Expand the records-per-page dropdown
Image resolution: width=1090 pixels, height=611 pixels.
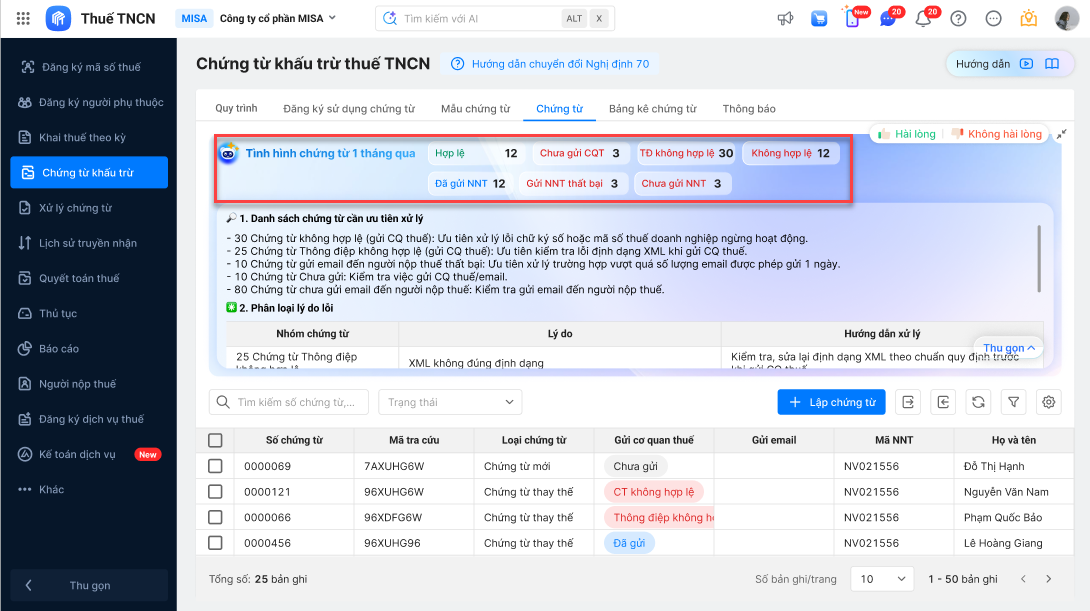click(881, 579)
